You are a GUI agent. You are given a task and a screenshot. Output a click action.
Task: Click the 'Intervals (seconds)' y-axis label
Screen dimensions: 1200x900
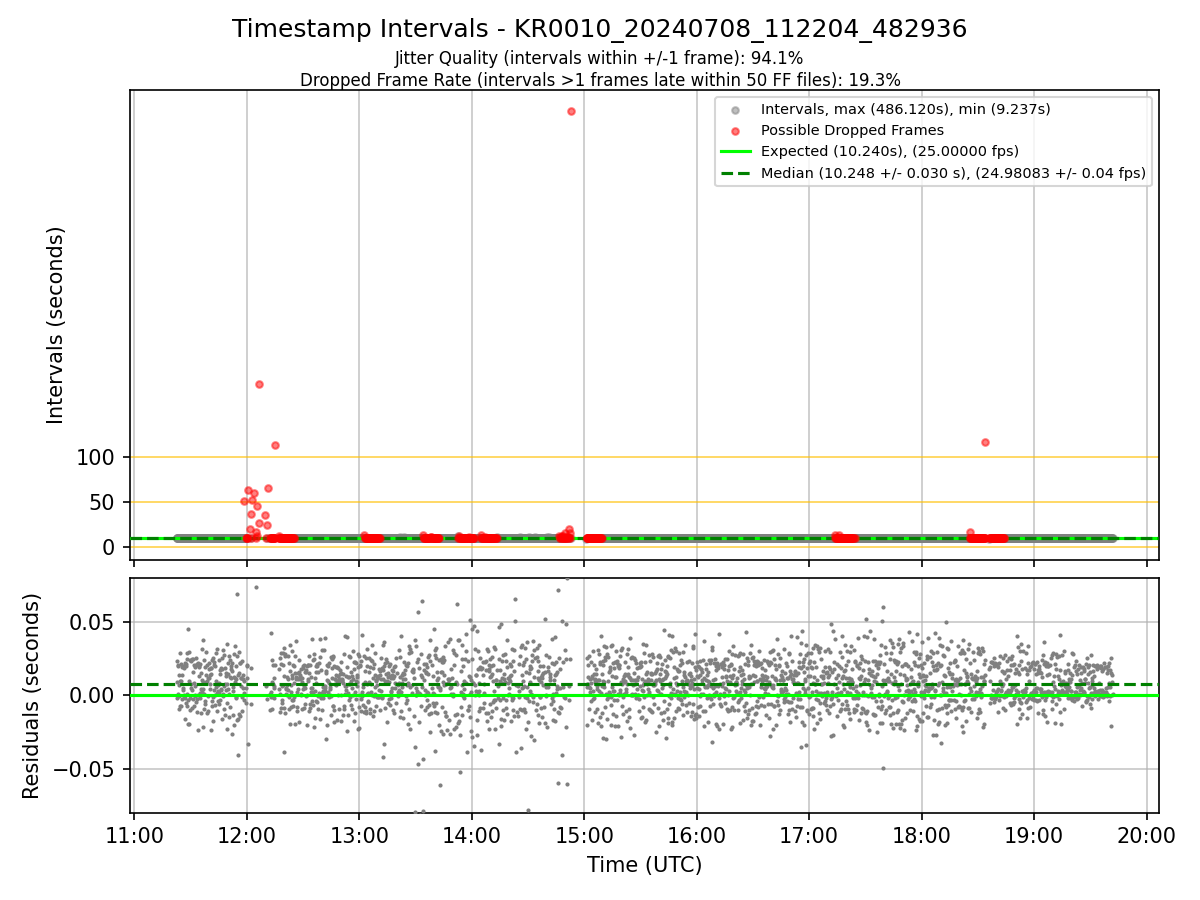point(56,325)
